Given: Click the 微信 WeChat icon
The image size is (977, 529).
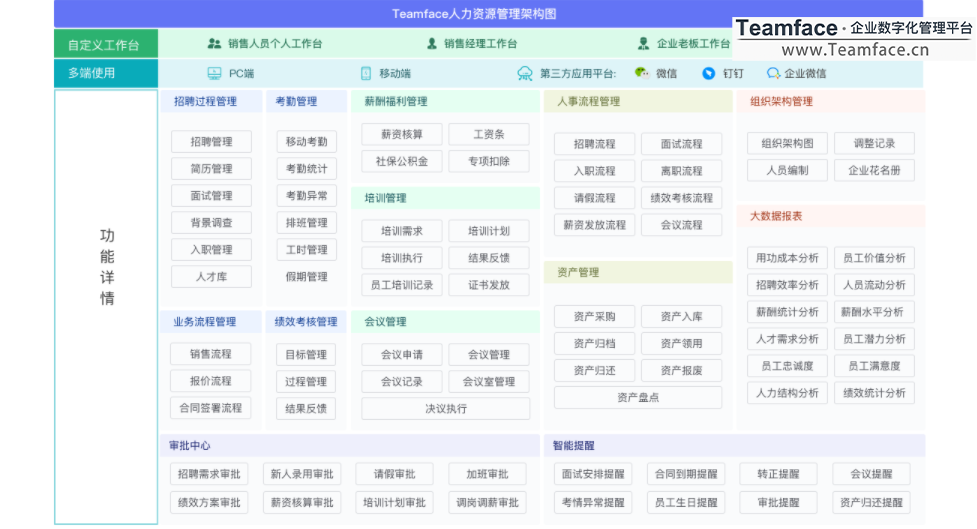Looking at the screenshot, I should tap(642, 73).
